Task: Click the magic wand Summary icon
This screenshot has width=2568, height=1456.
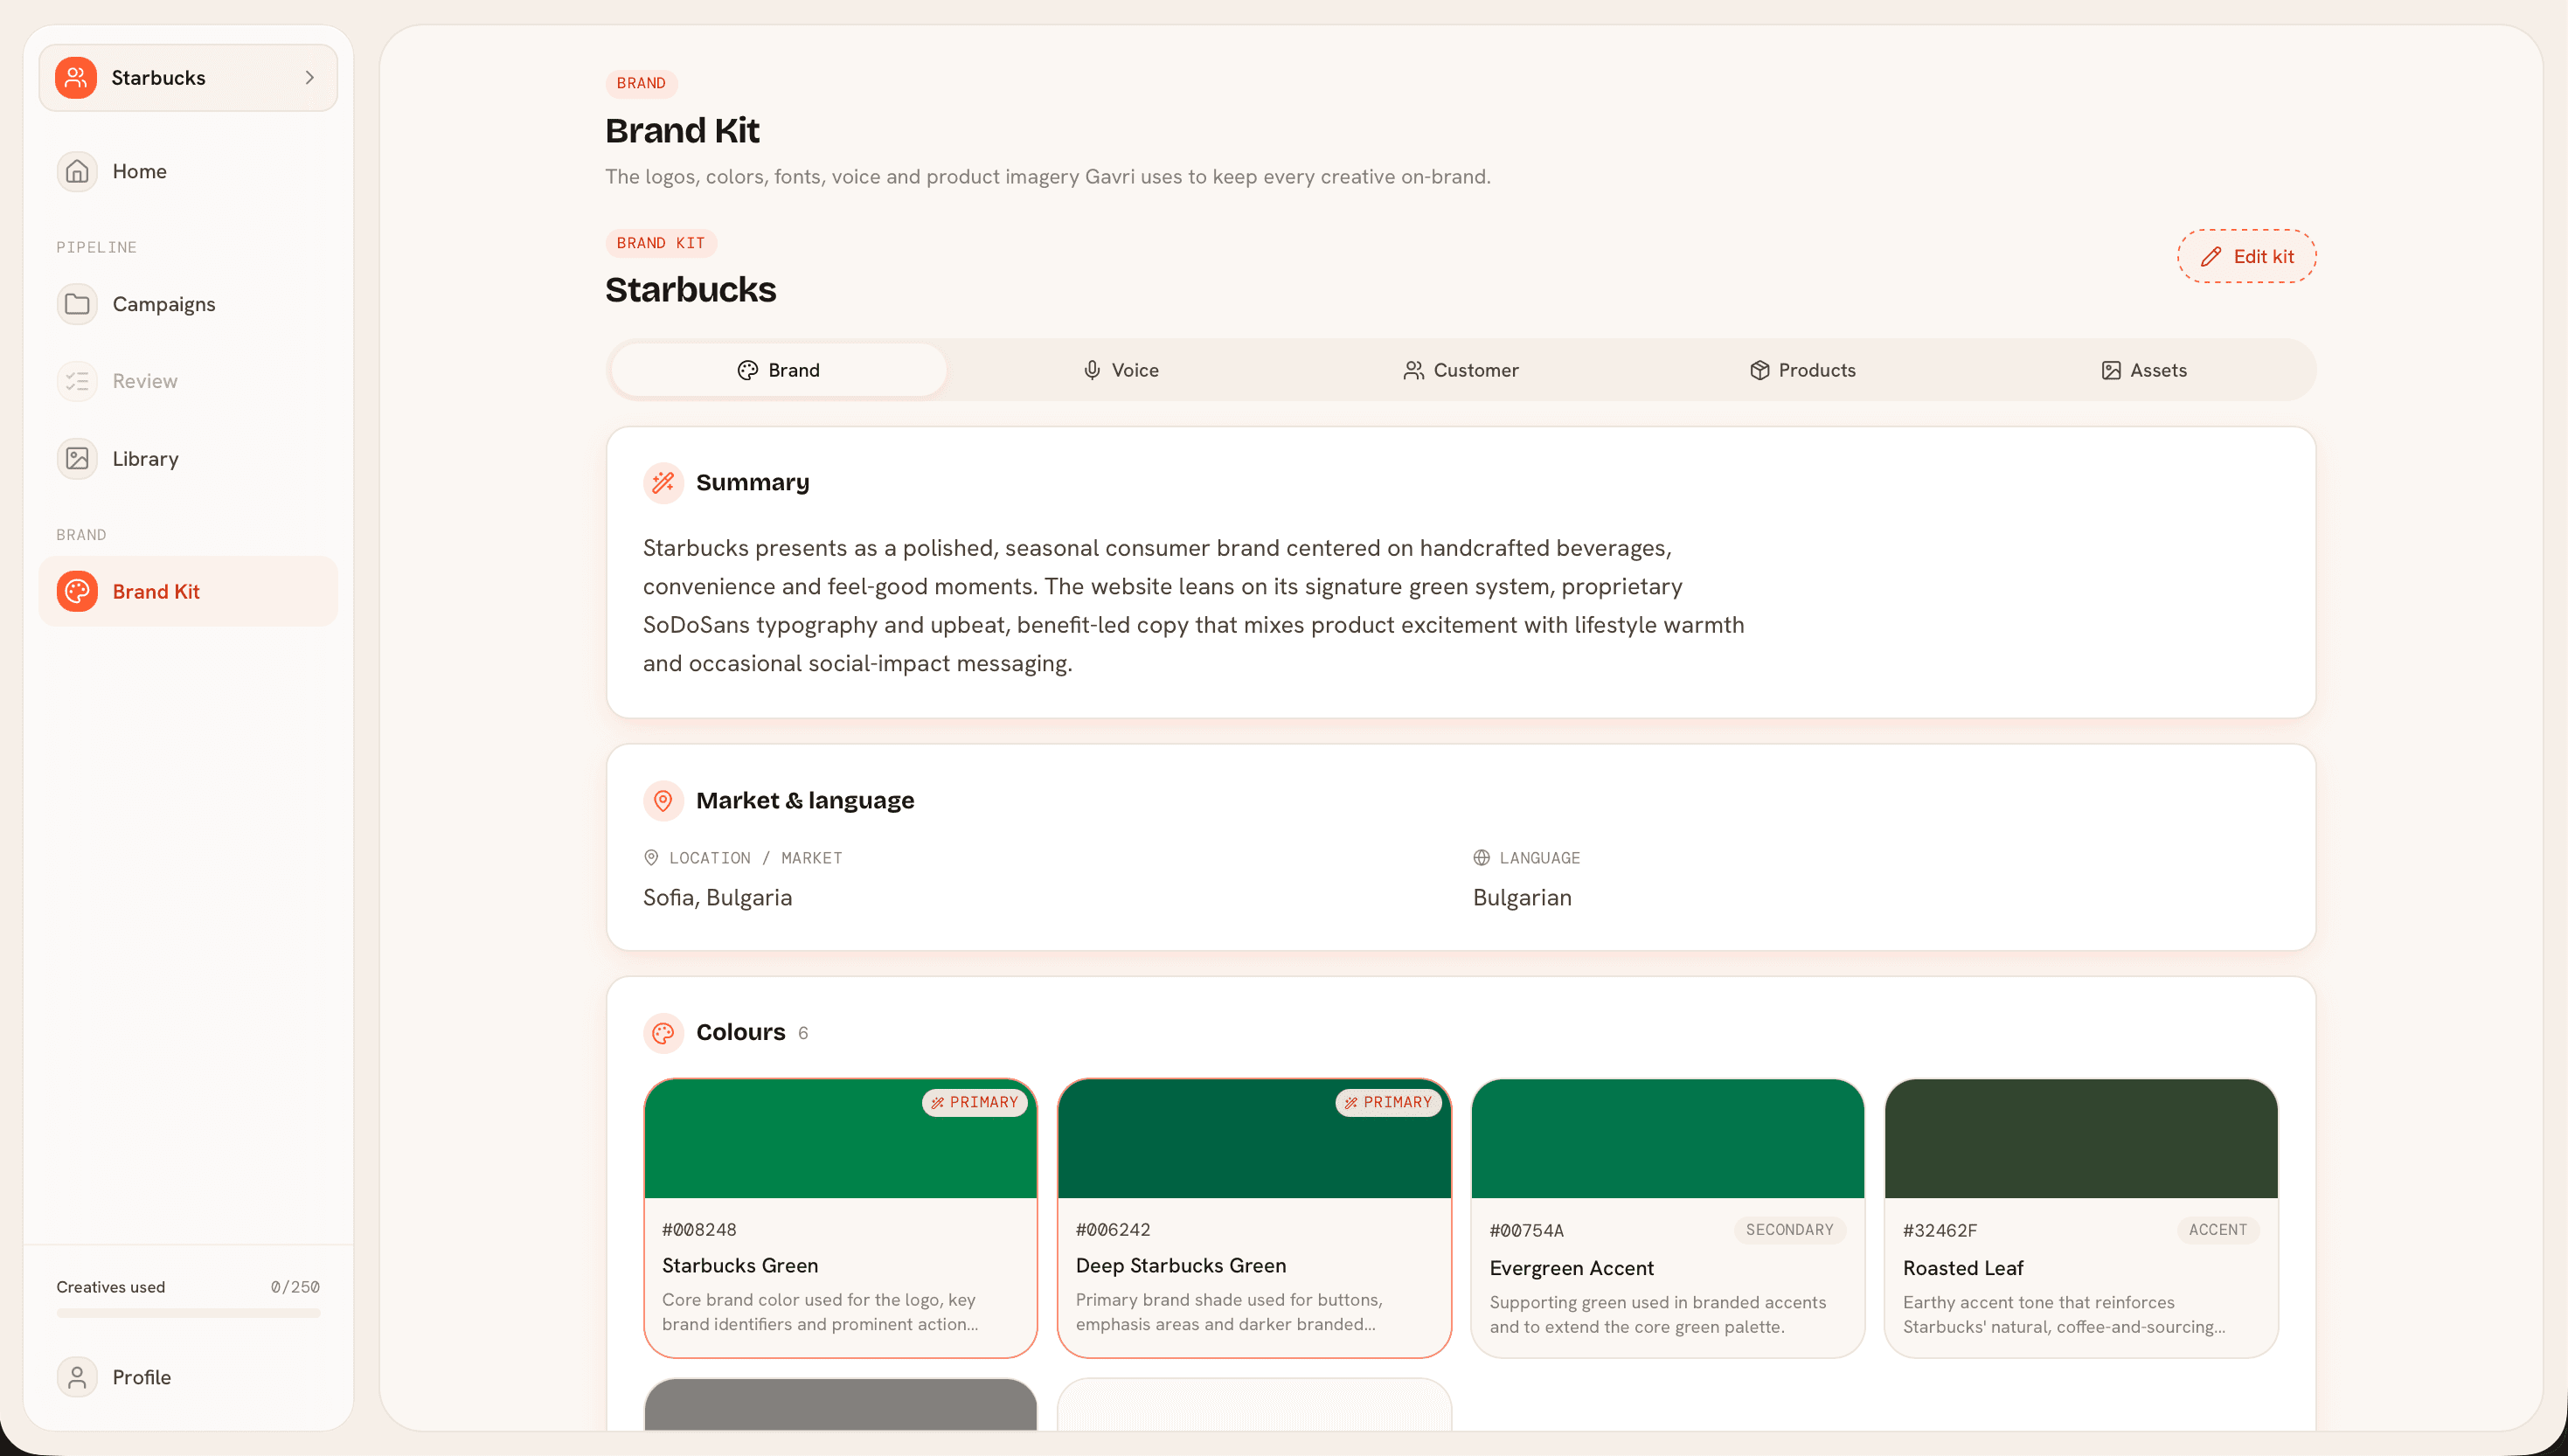Action: click(663, 483)
